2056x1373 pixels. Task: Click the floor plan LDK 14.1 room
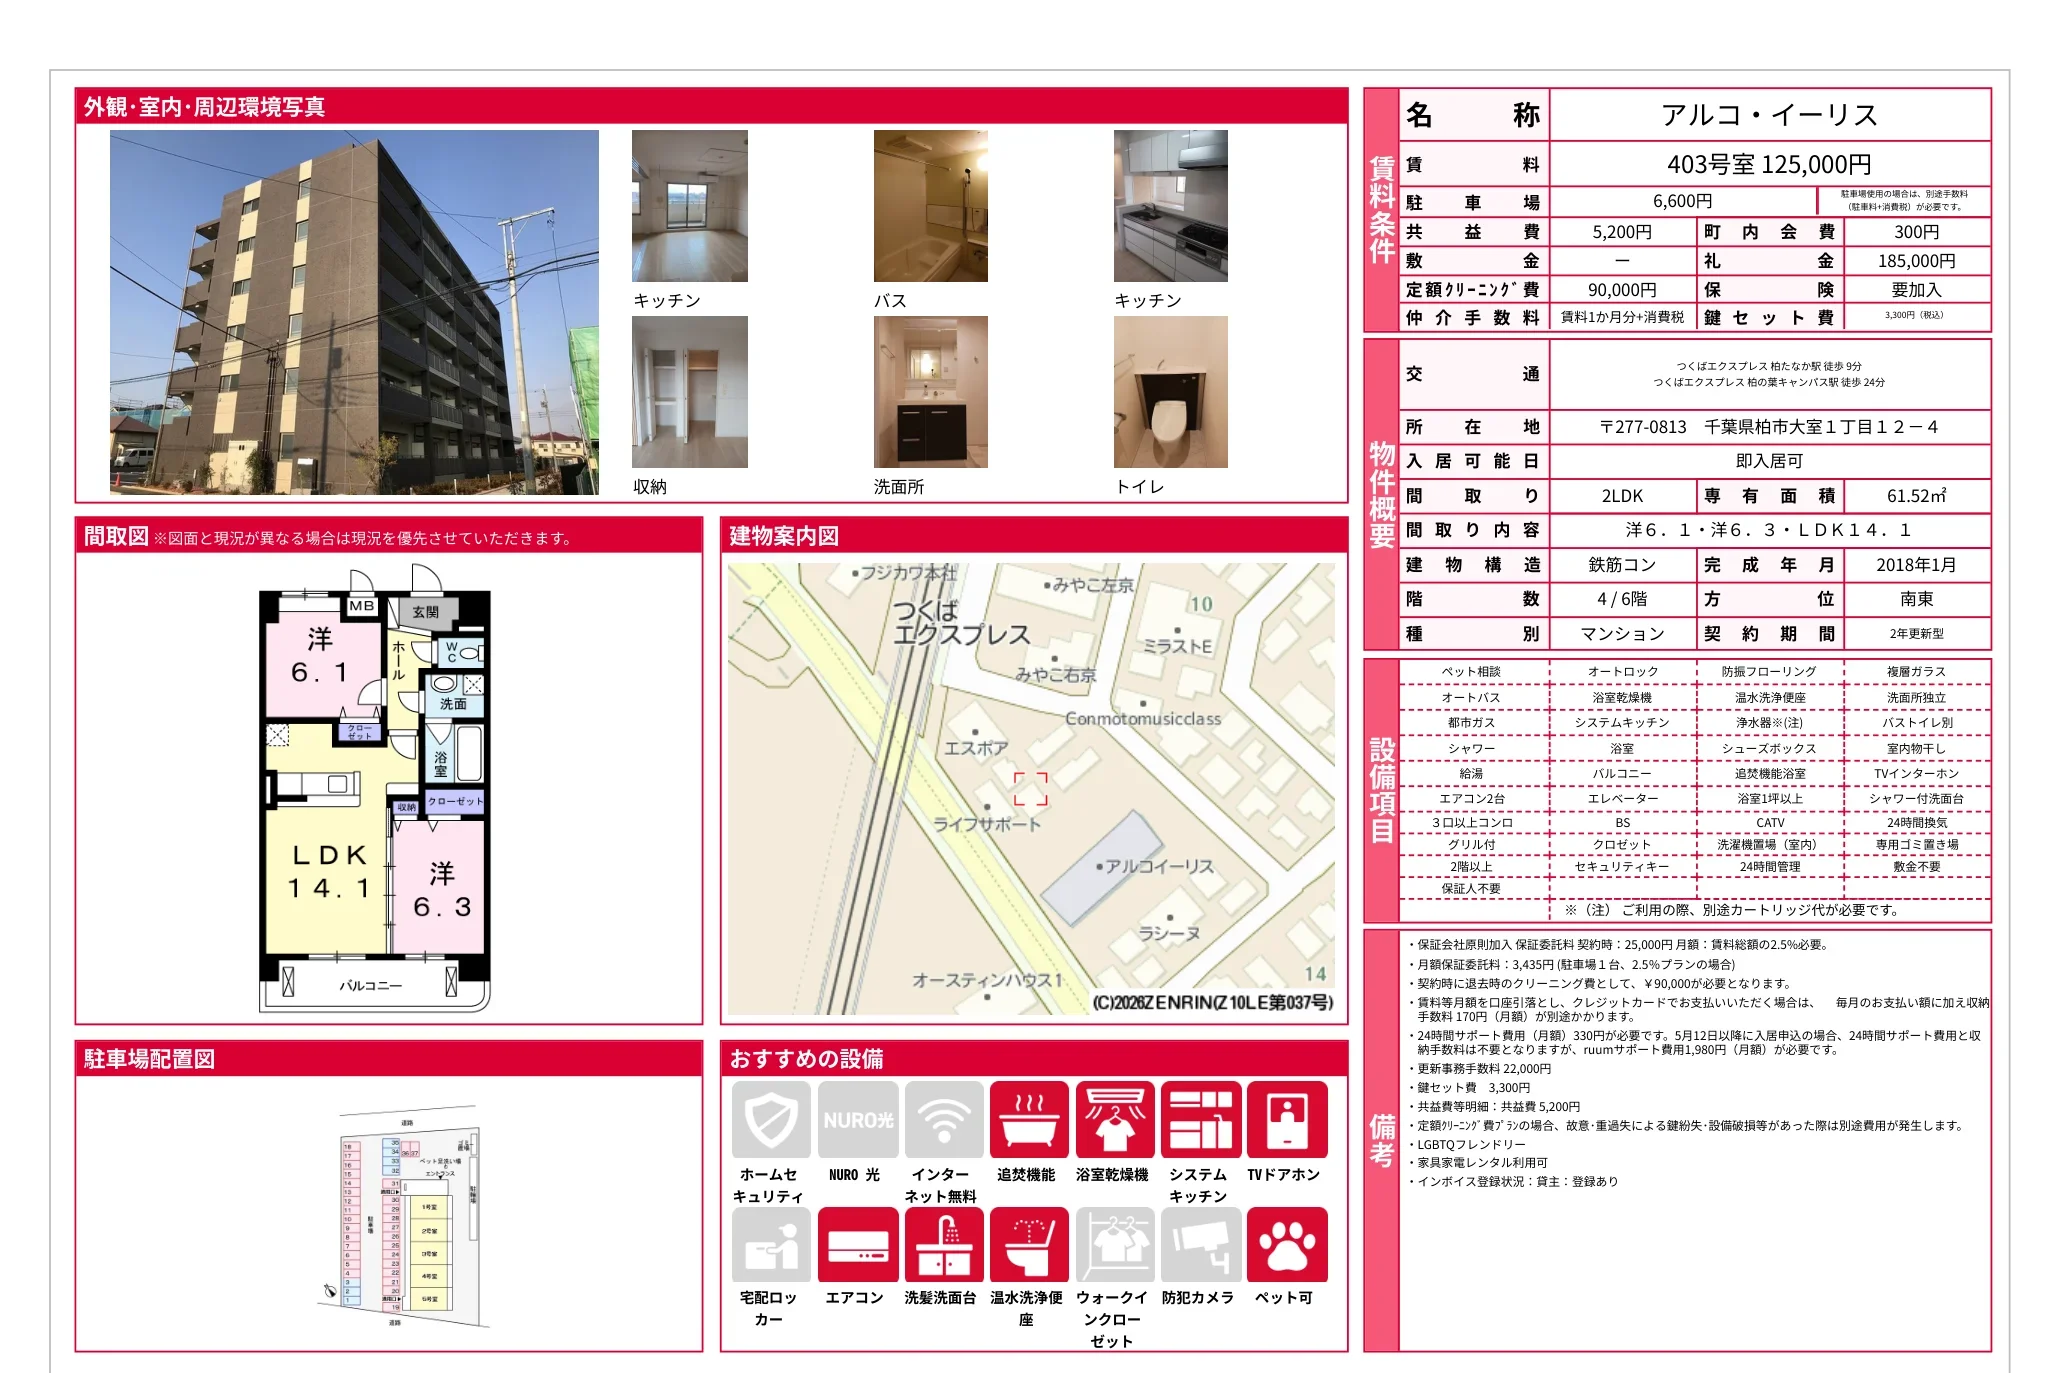point(328,870)
